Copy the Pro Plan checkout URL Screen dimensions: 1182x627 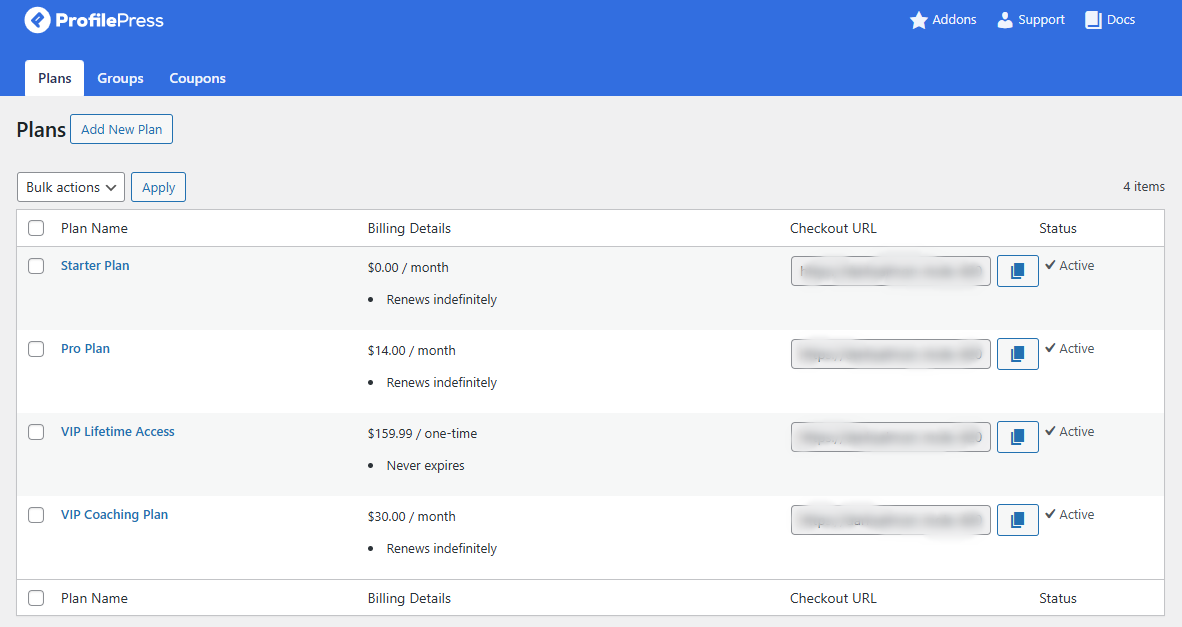(x=1018, y=354)
